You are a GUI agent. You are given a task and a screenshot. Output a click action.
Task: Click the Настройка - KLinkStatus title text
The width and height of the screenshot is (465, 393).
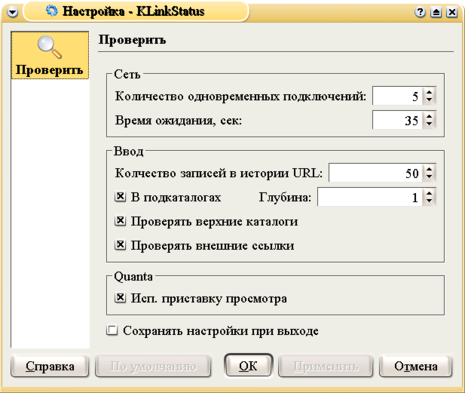coord(134,11)
